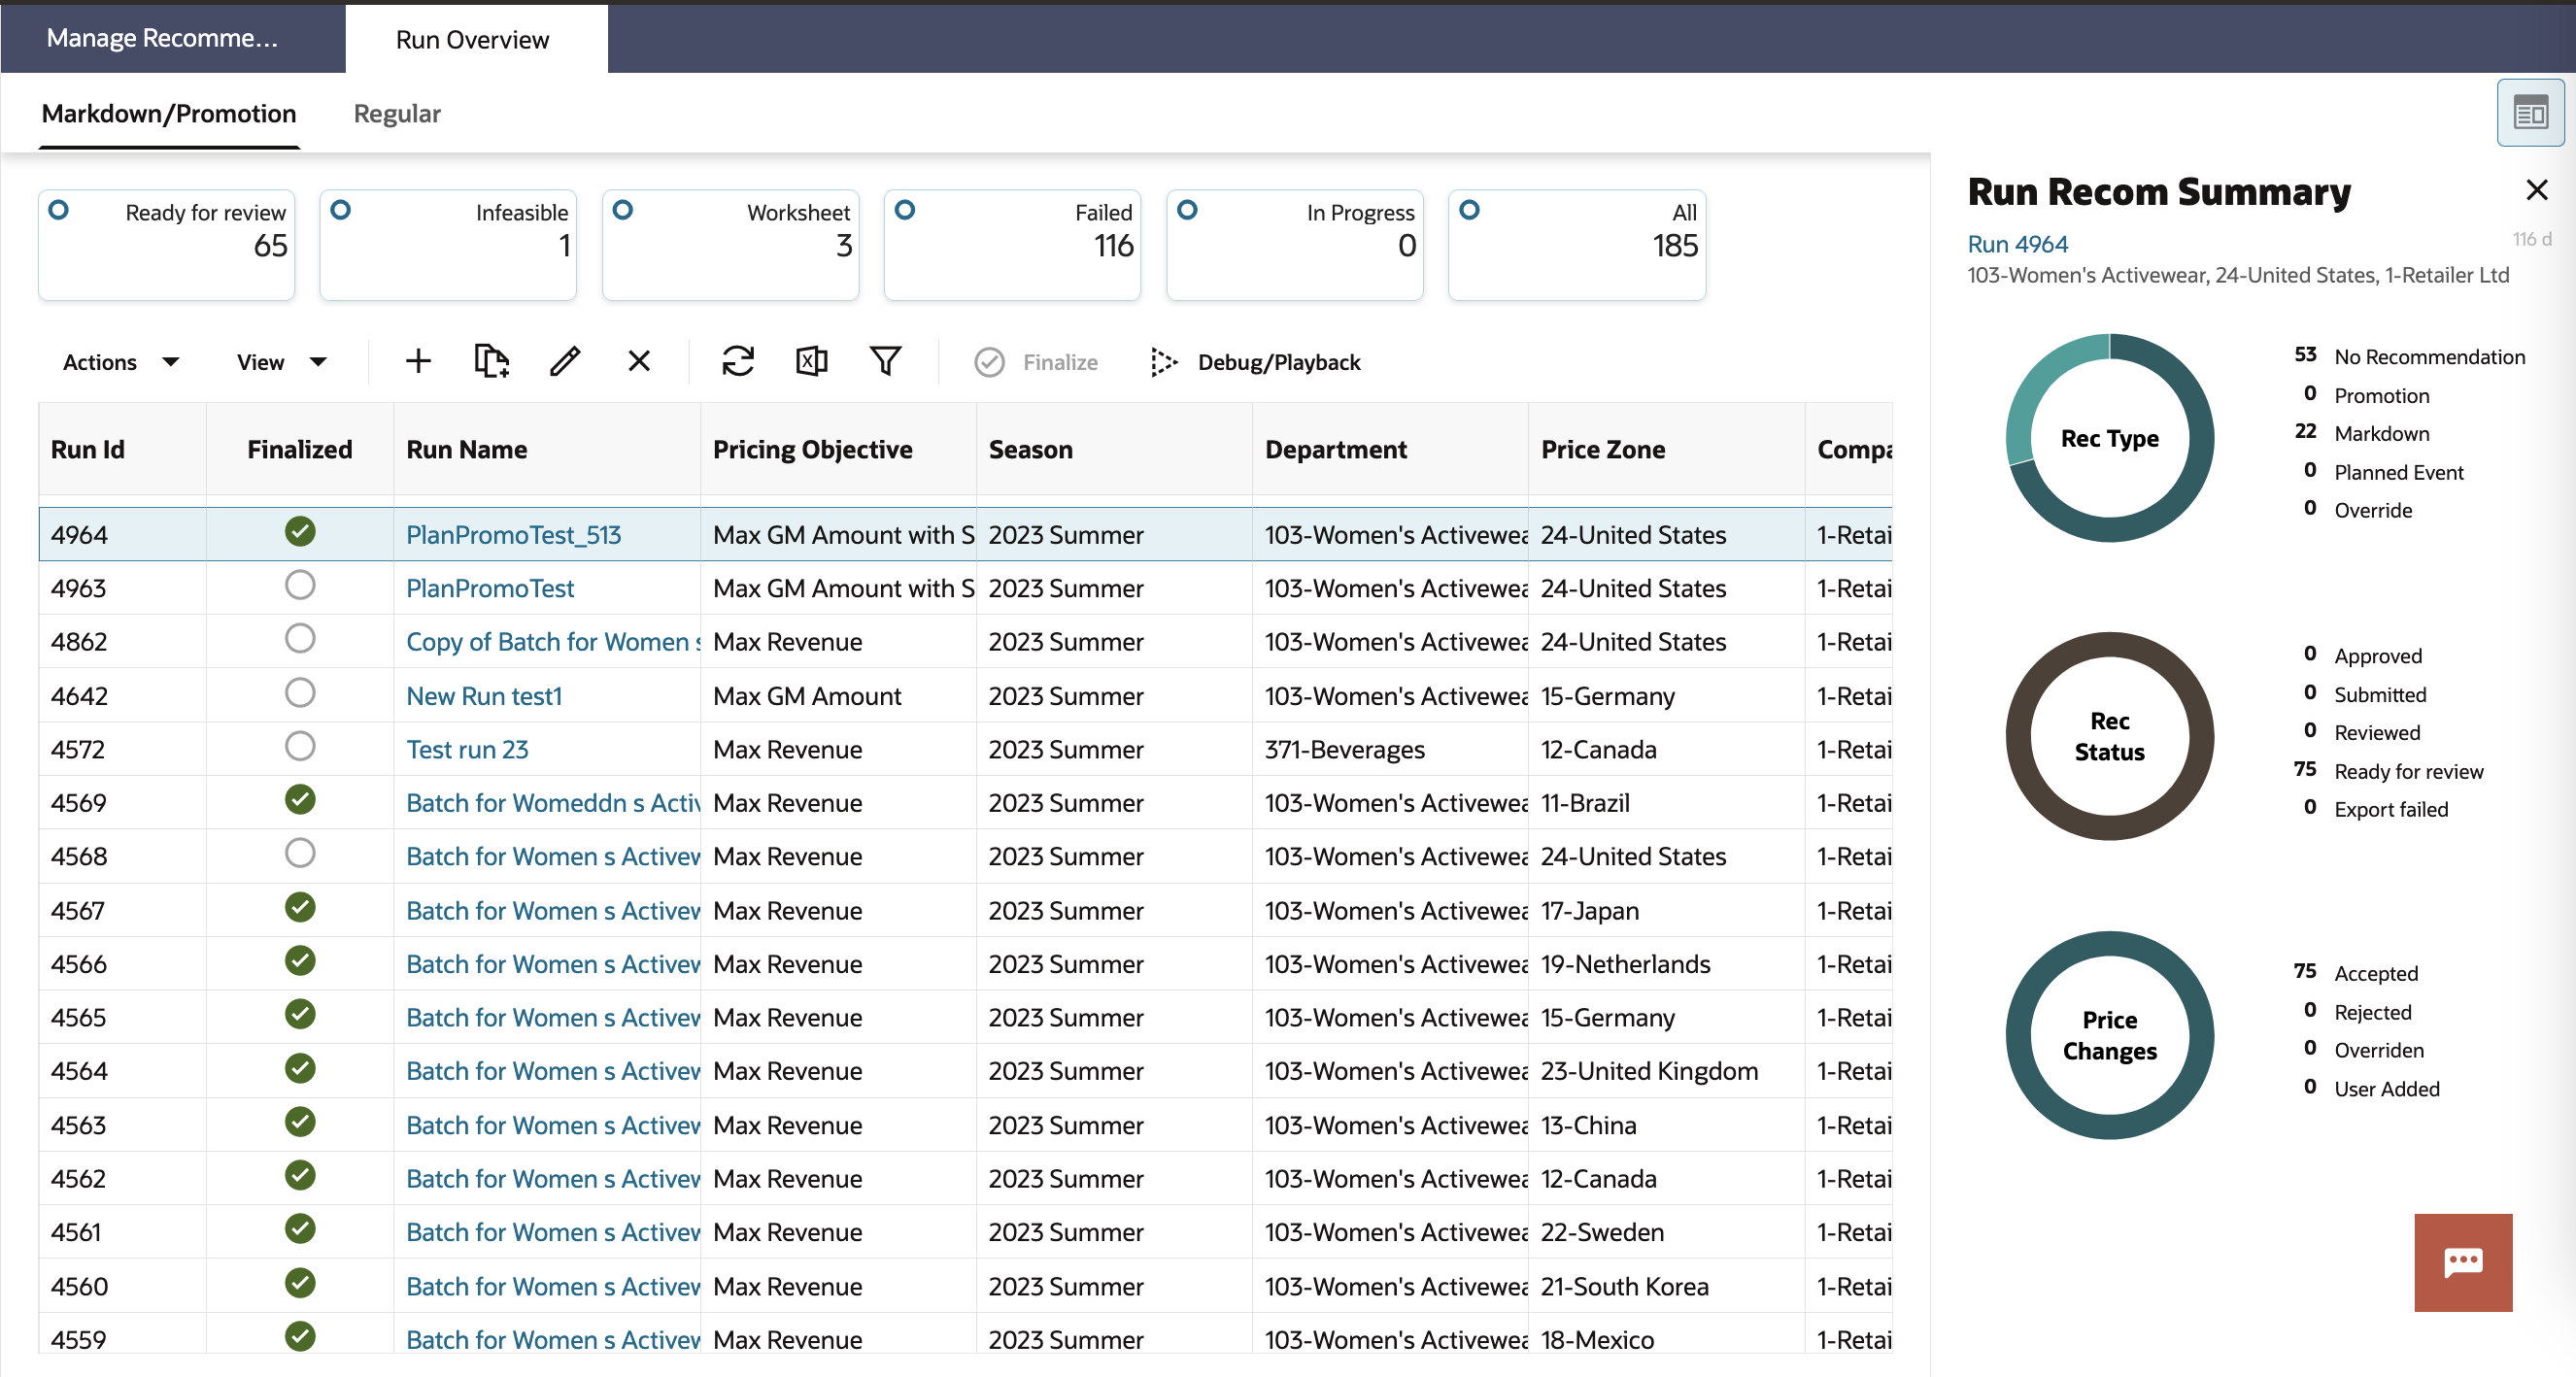
Task: Click finalized check icon for run 4566
Action: (x=300, y=960)
